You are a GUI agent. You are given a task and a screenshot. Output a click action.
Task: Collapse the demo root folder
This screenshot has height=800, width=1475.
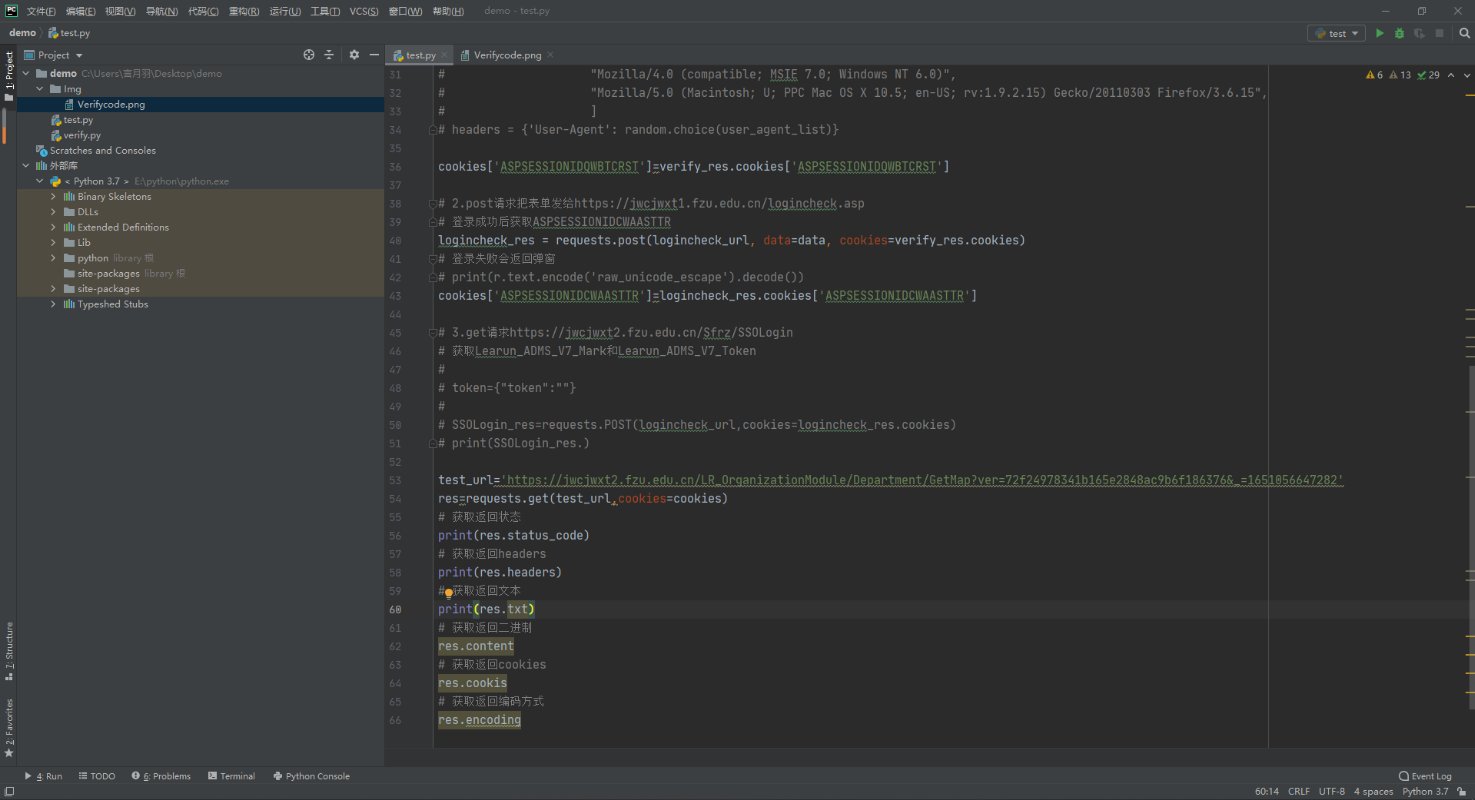(26, 73)
